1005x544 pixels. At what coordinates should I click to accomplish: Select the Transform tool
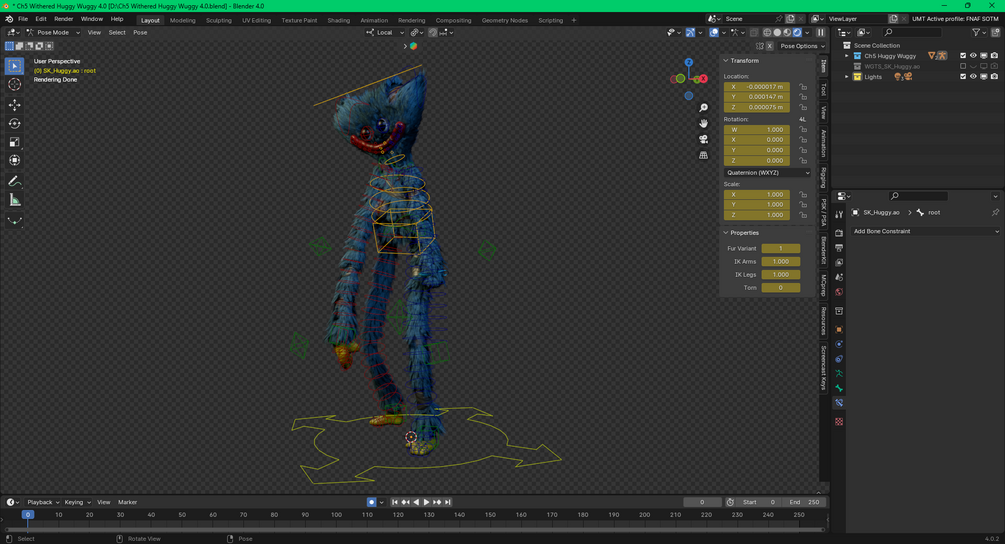tap(15, 160)
